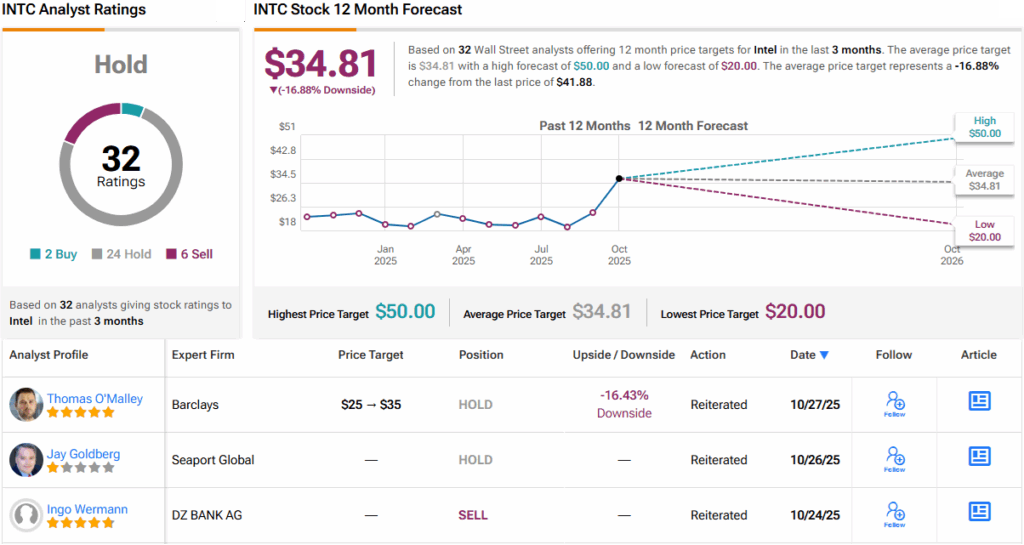Open Seaport Global article icon

pos(979,456)
